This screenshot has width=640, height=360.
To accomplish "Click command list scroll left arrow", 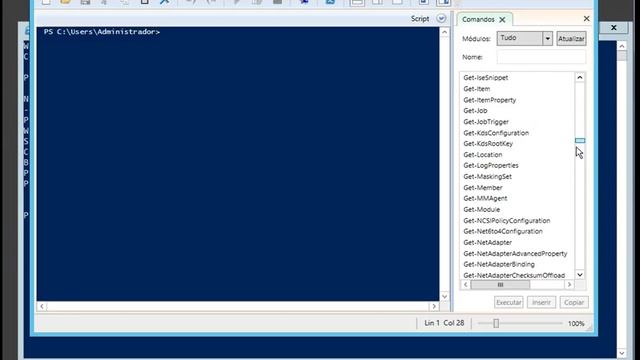I will 465,284.
